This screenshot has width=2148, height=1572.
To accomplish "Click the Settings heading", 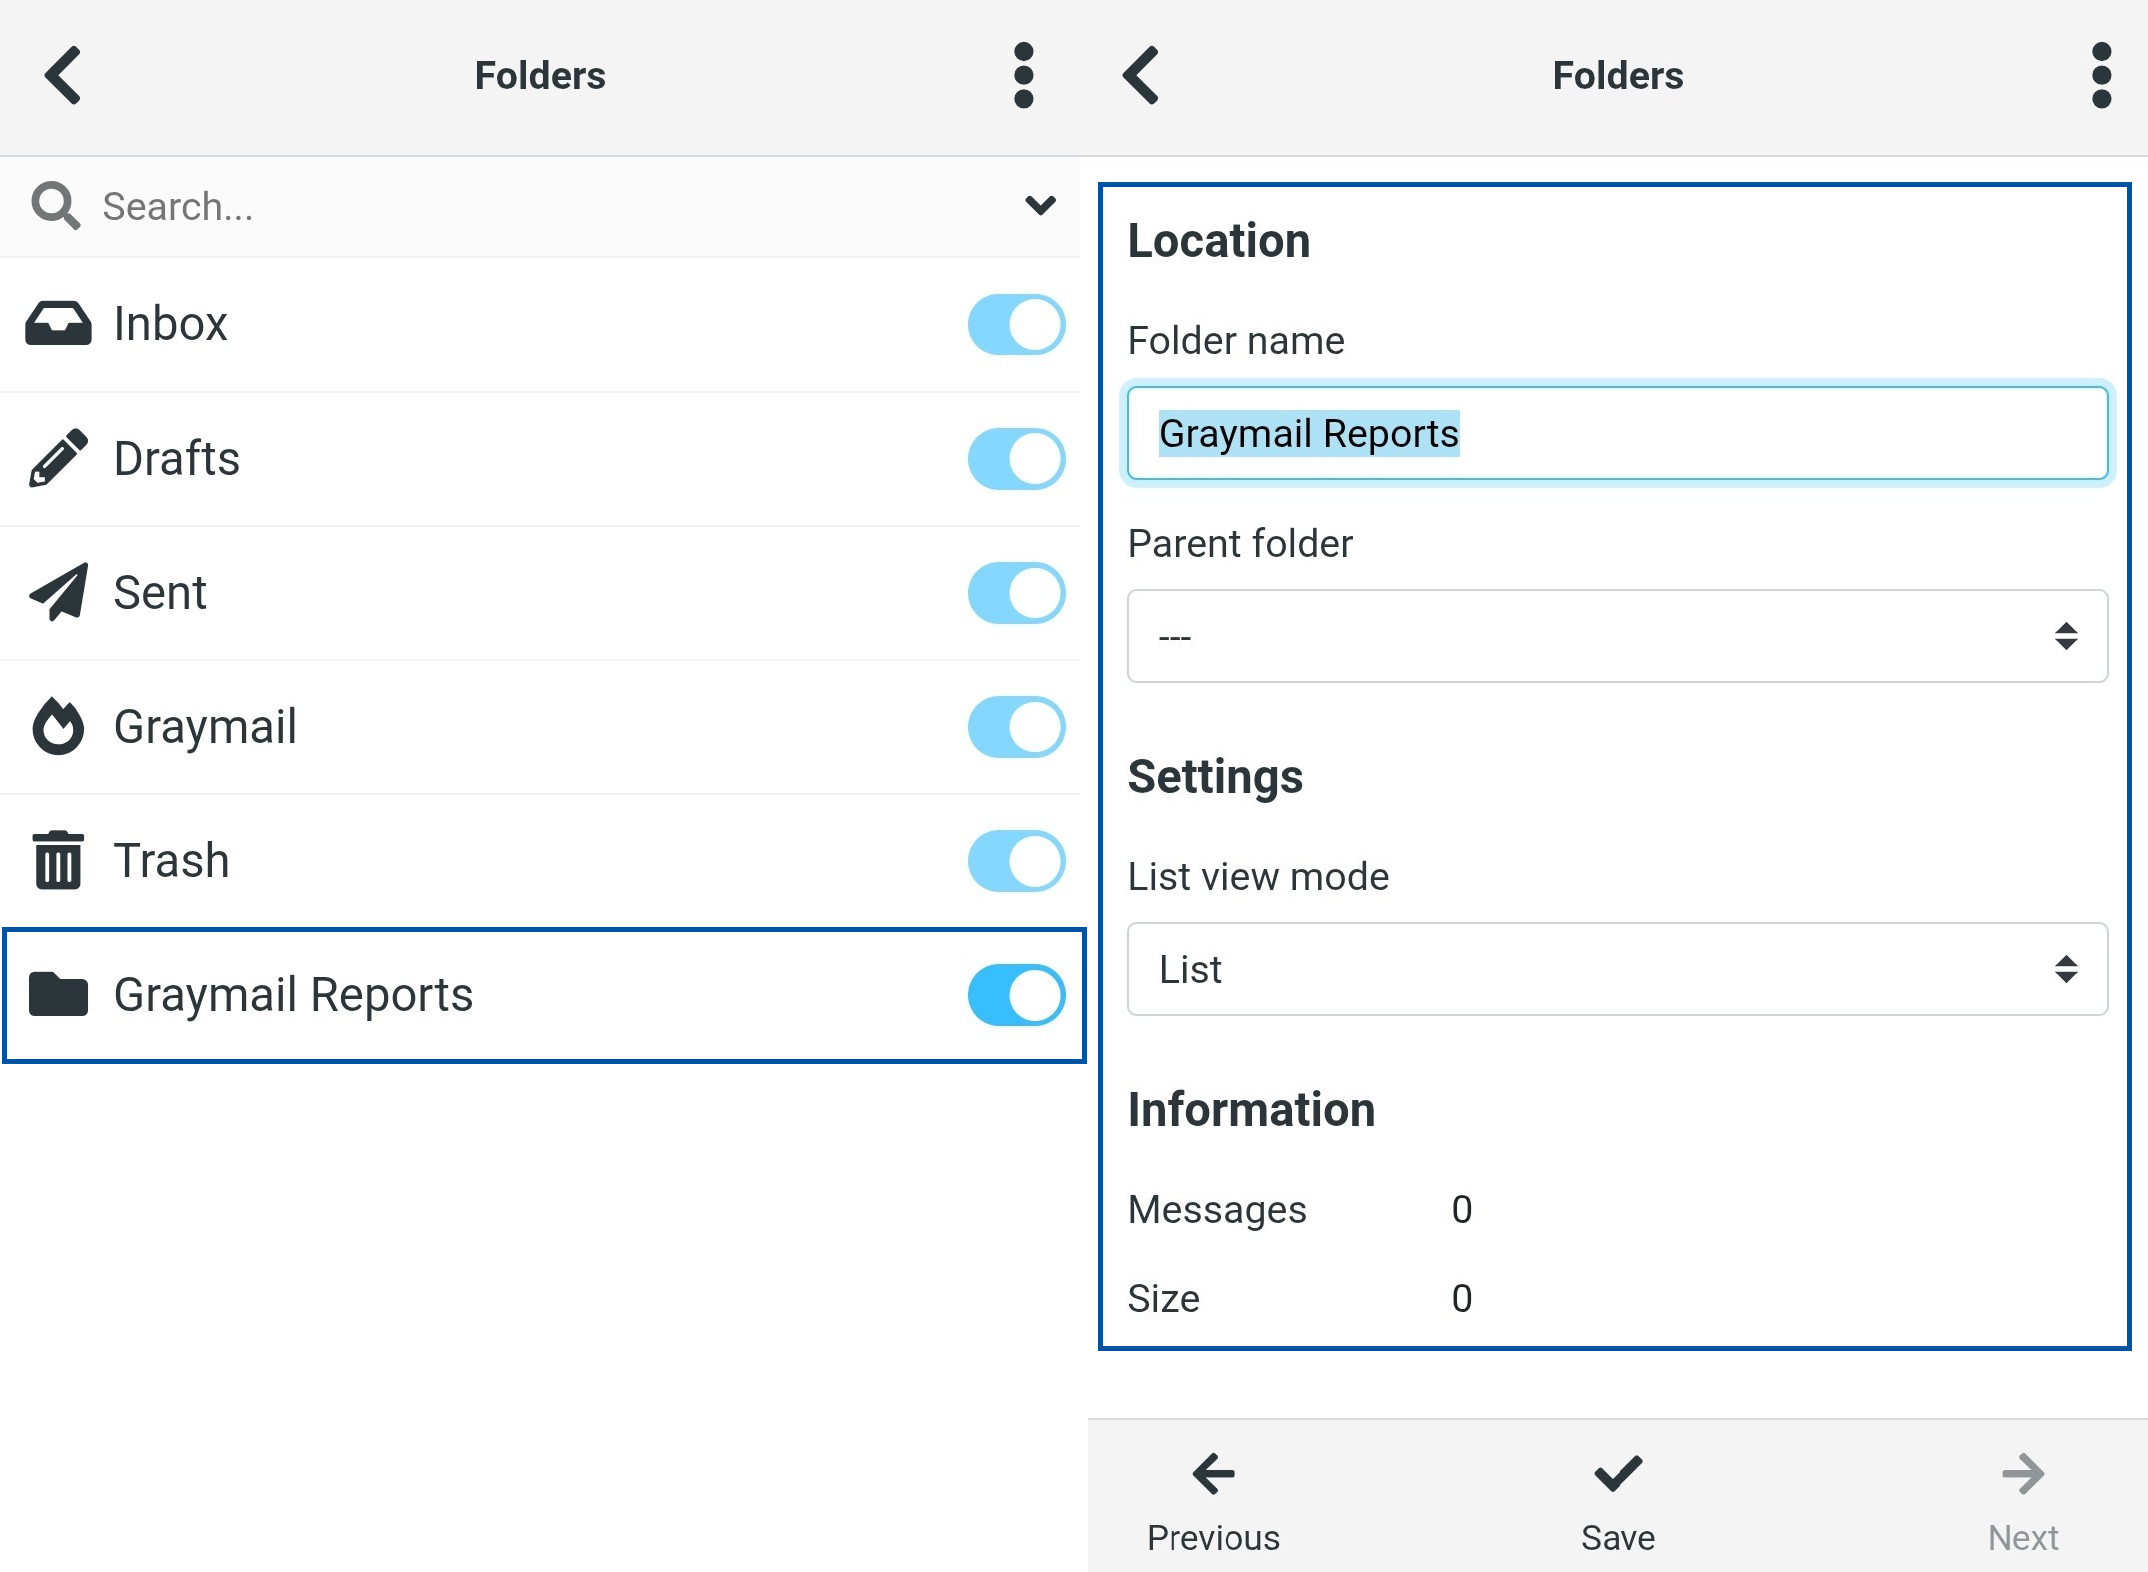I will 1215,777.
